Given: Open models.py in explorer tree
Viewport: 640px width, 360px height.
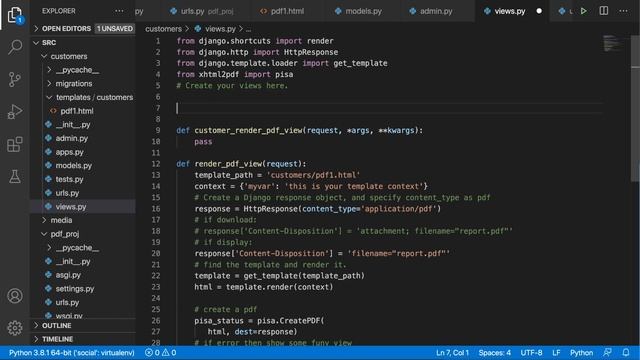Looking at the screenshot, I should 73,166.
